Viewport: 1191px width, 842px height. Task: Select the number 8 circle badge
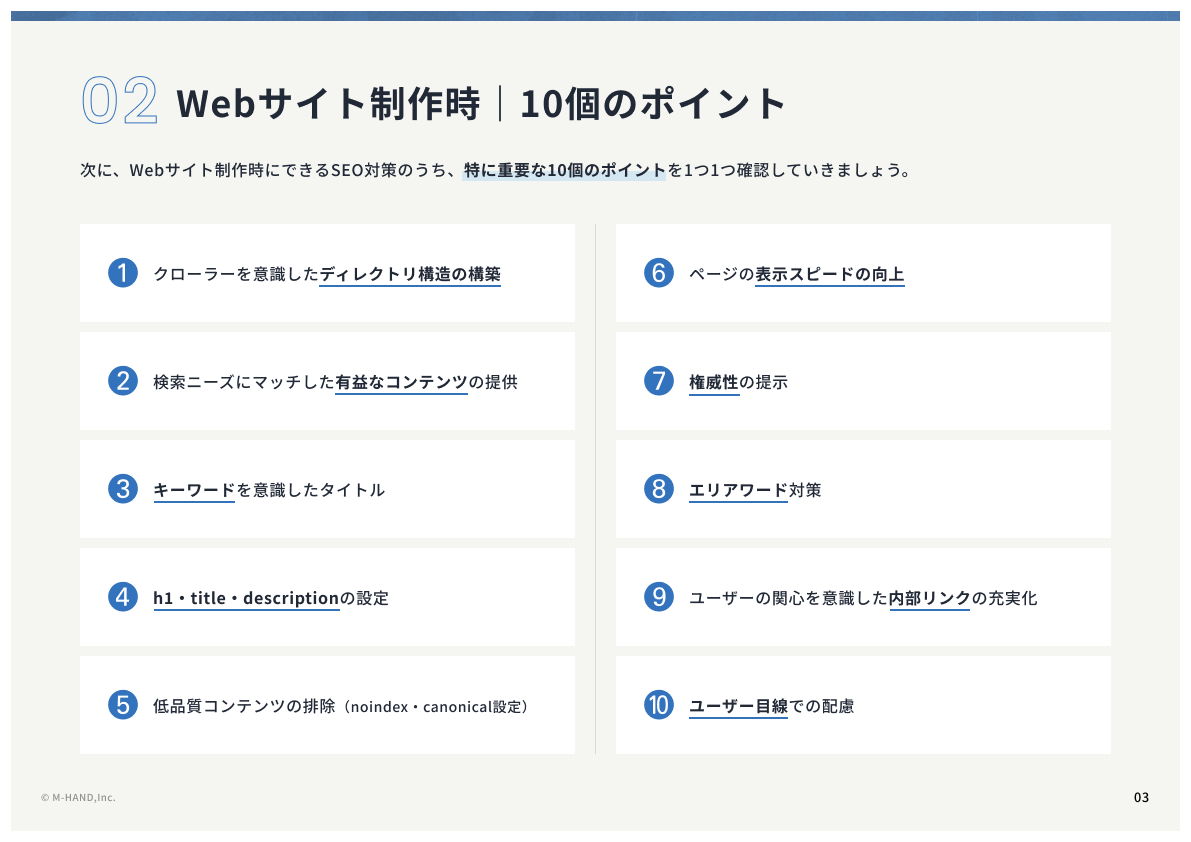point(658,489)
